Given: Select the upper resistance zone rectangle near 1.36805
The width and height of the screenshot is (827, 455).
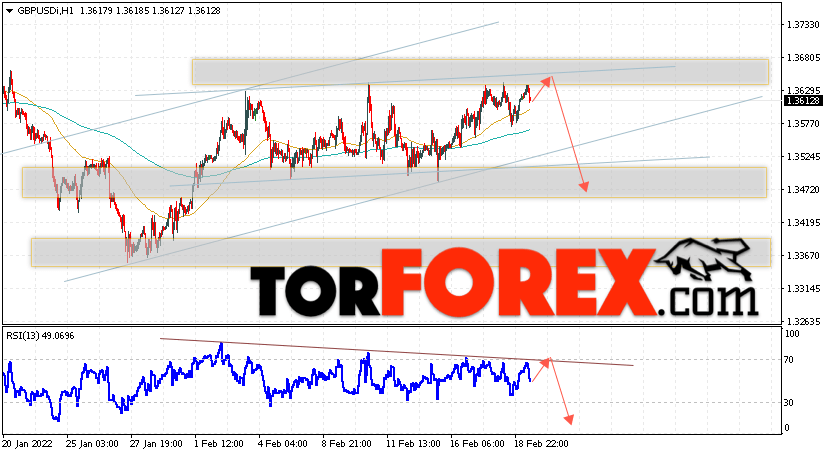Looking at the screenshot, I should pyautogui.click(x=480, y=72).
